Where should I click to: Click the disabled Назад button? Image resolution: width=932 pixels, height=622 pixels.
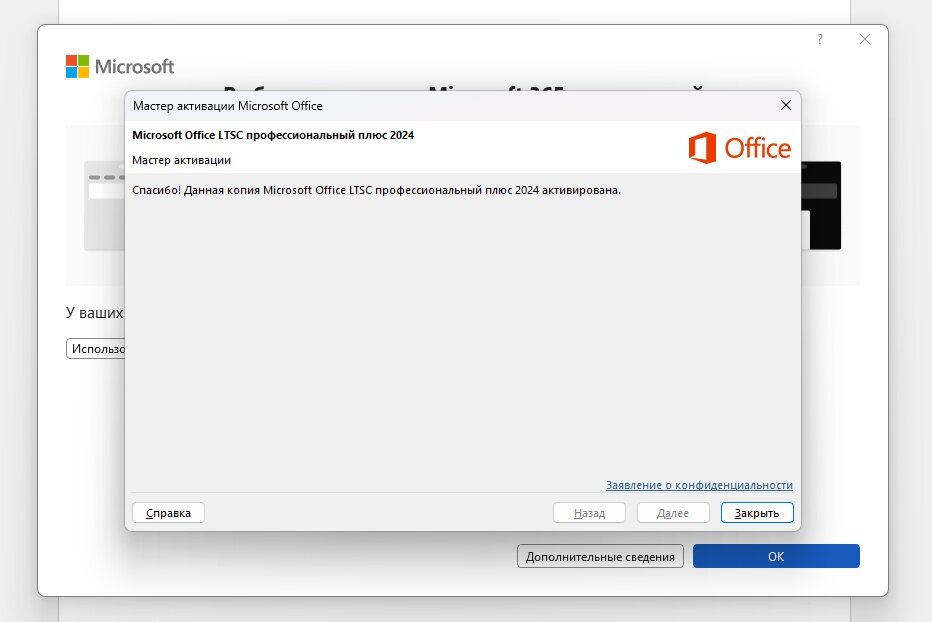click(589, 513)
